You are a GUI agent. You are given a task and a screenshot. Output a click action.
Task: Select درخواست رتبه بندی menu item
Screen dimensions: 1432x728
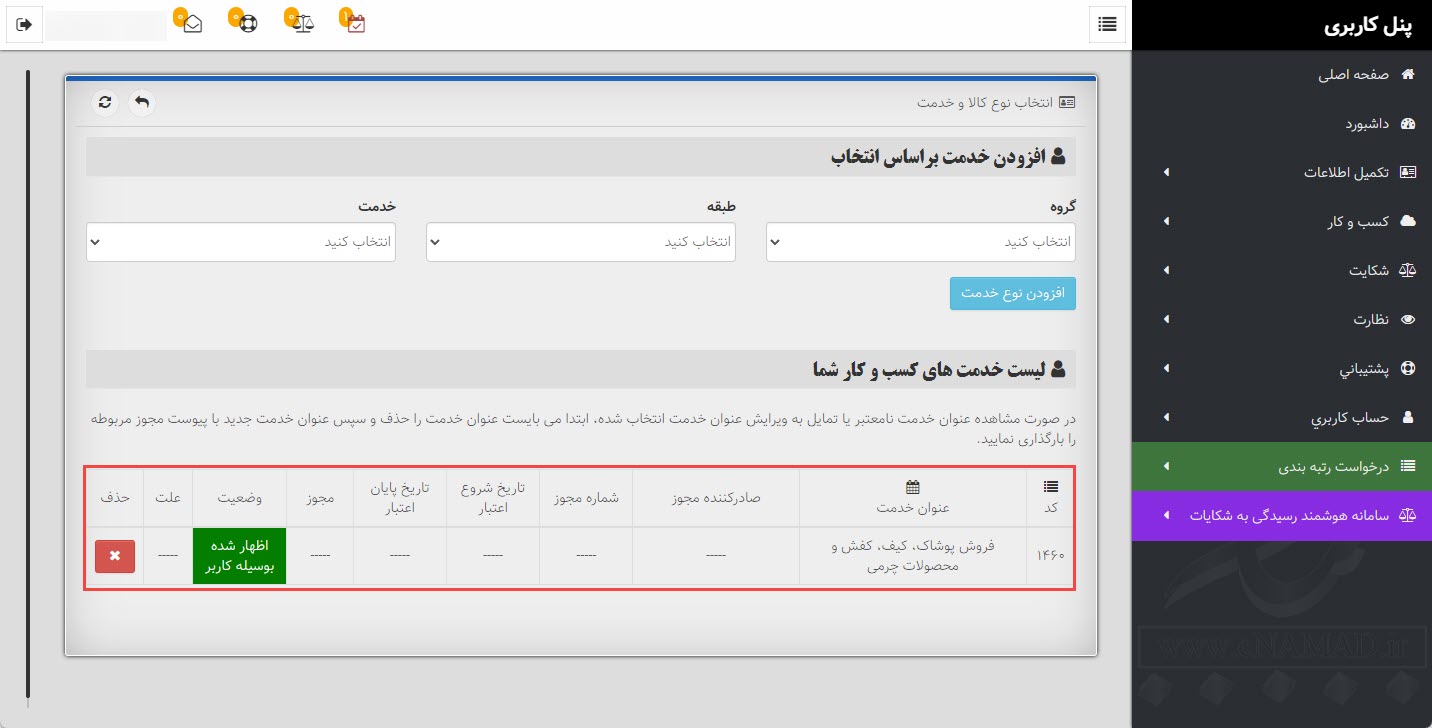(1282, 466)
